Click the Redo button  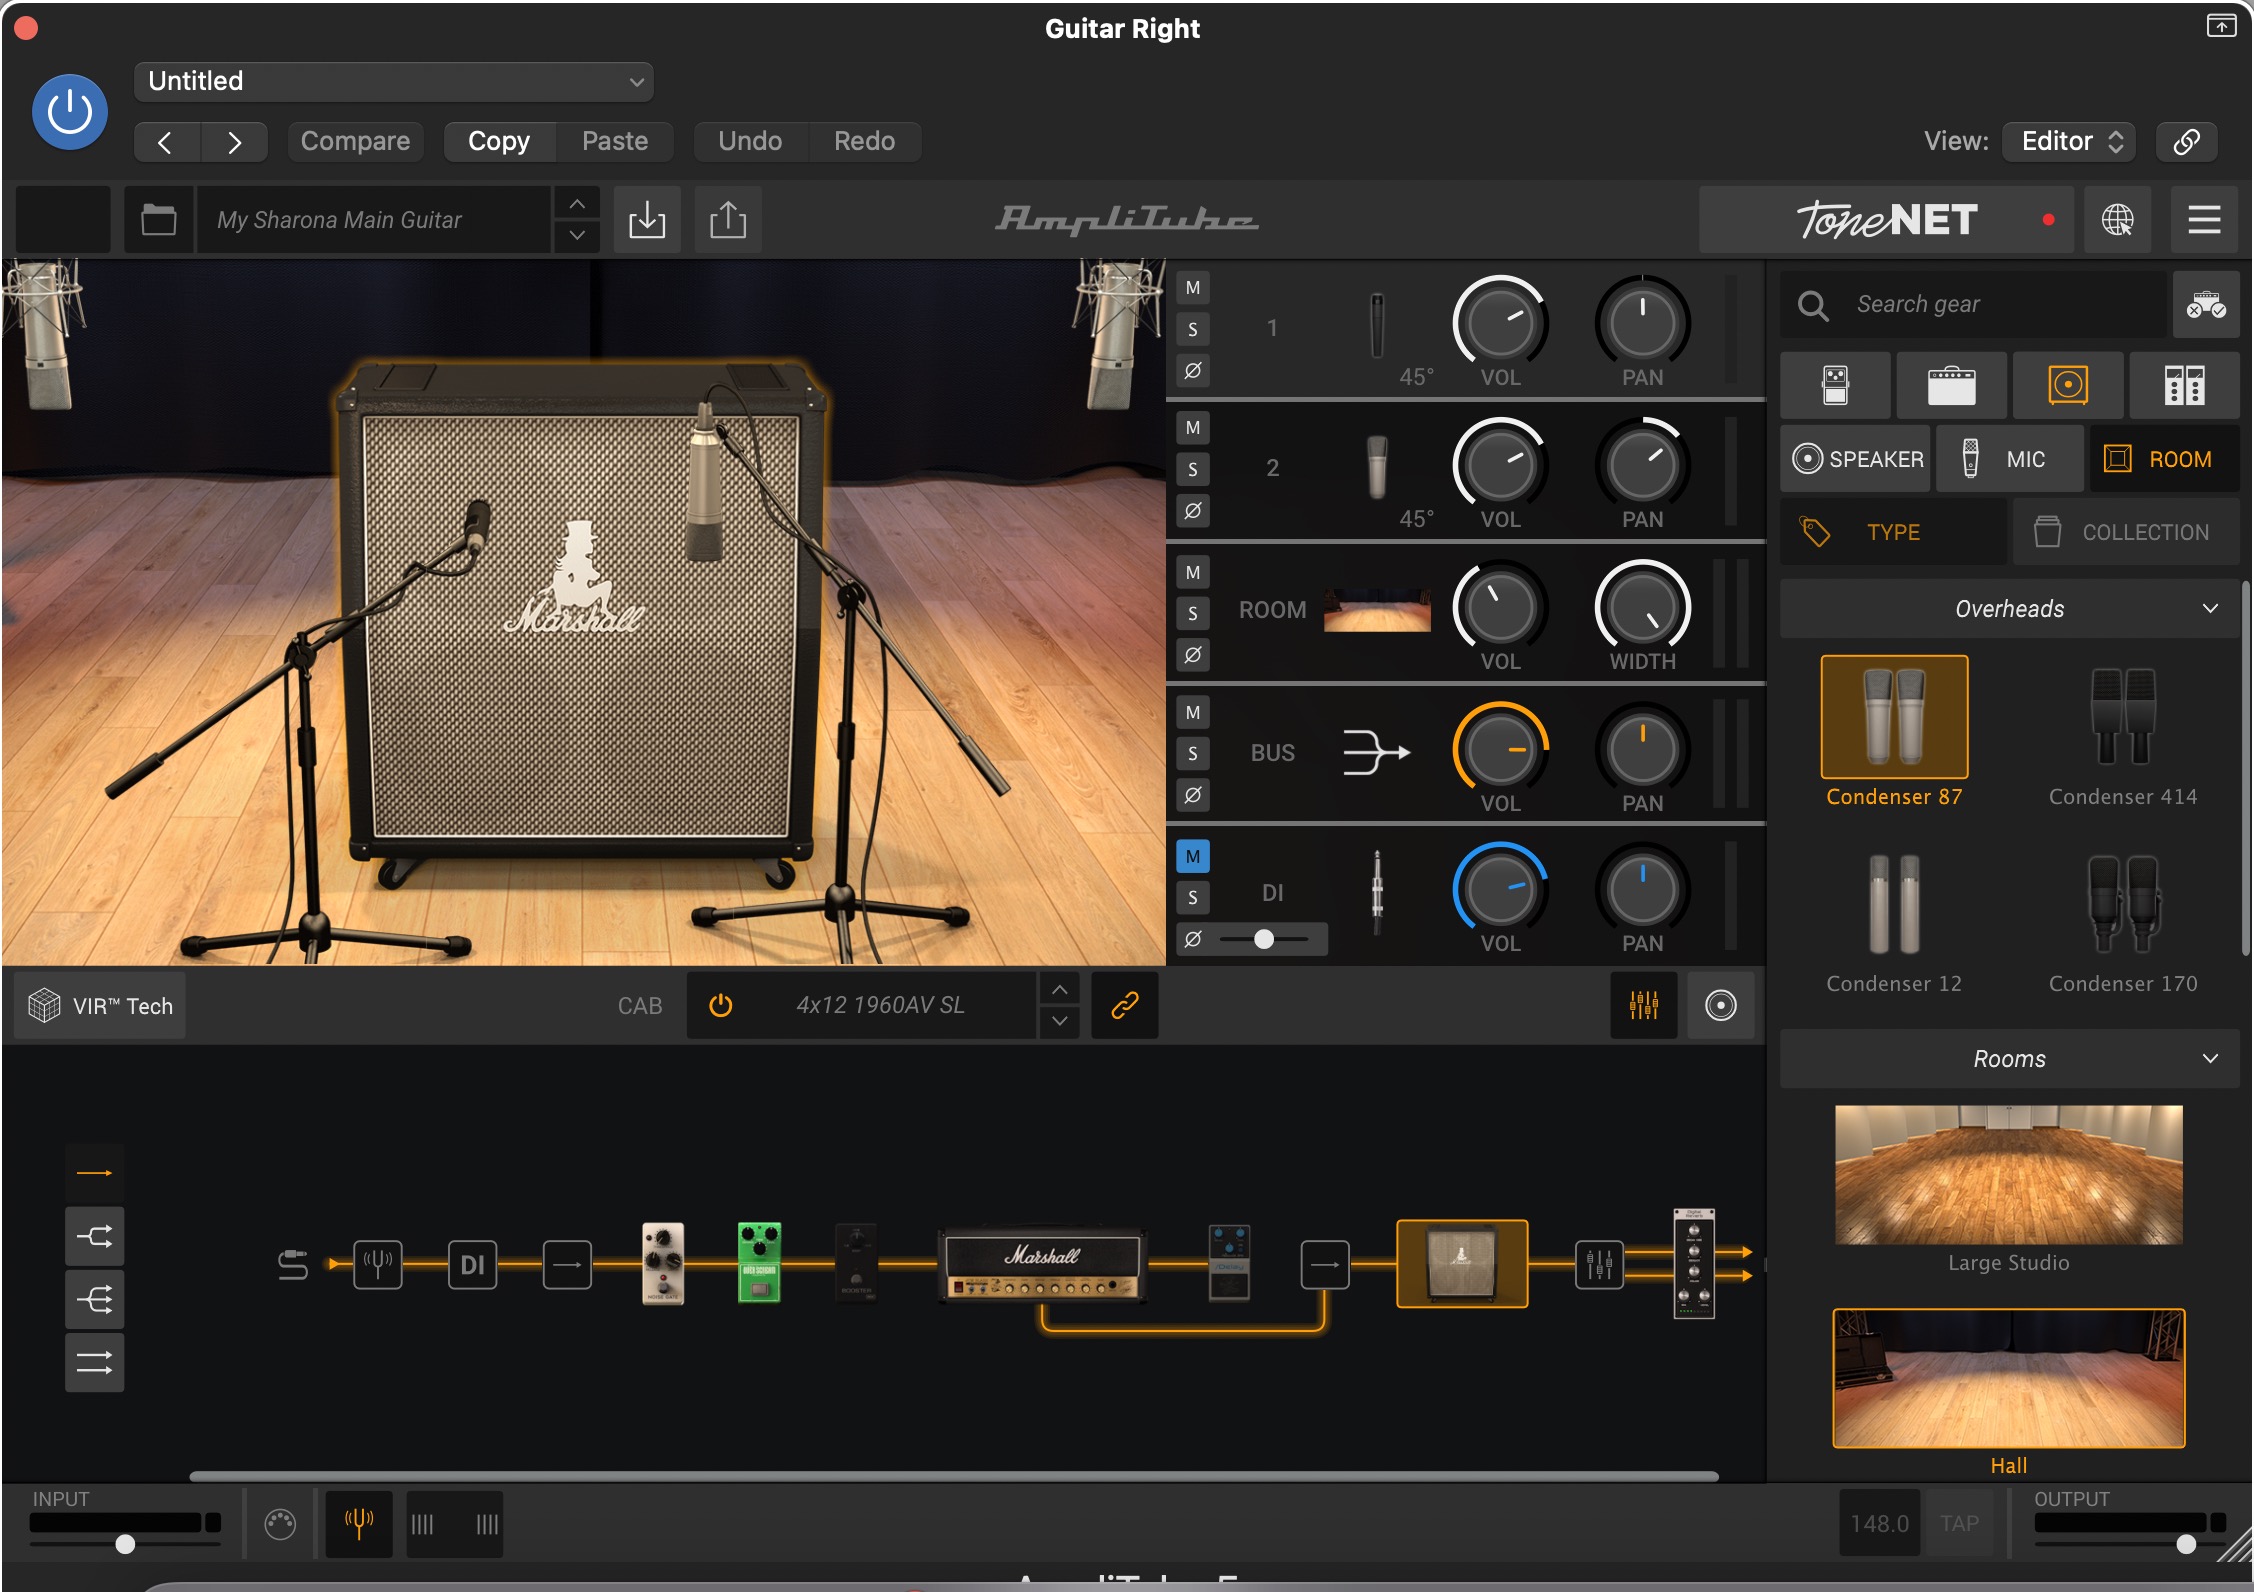pos(865,141)
